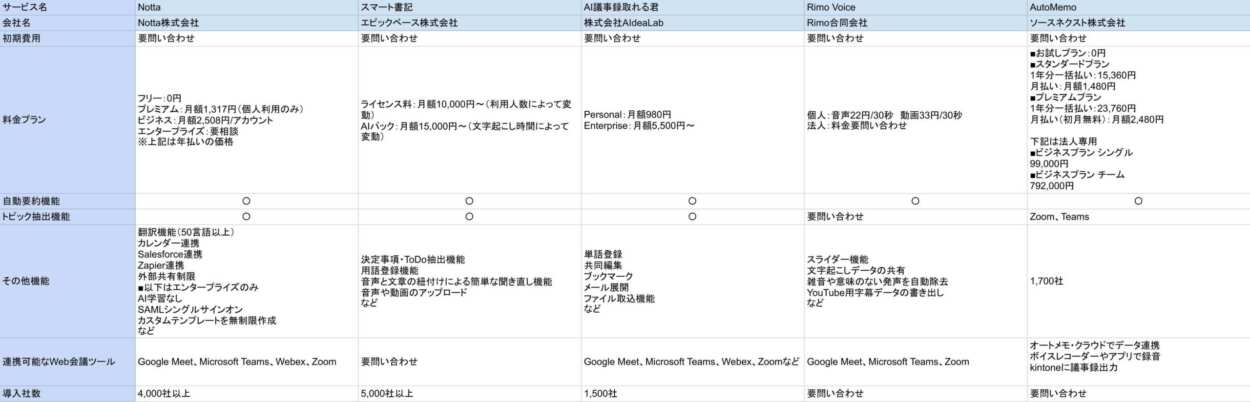Click the AutoMemo header cell

tap(1054, 7)
